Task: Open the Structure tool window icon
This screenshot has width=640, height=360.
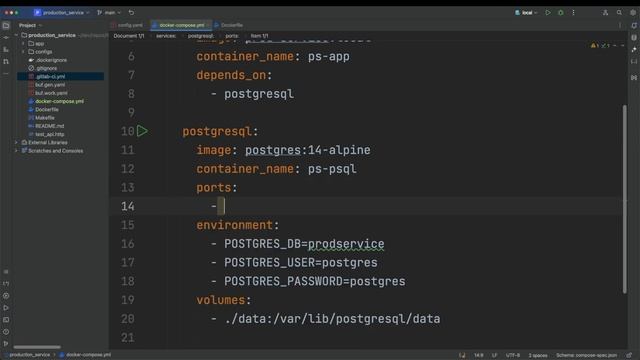Action: [x=6, y=49]
